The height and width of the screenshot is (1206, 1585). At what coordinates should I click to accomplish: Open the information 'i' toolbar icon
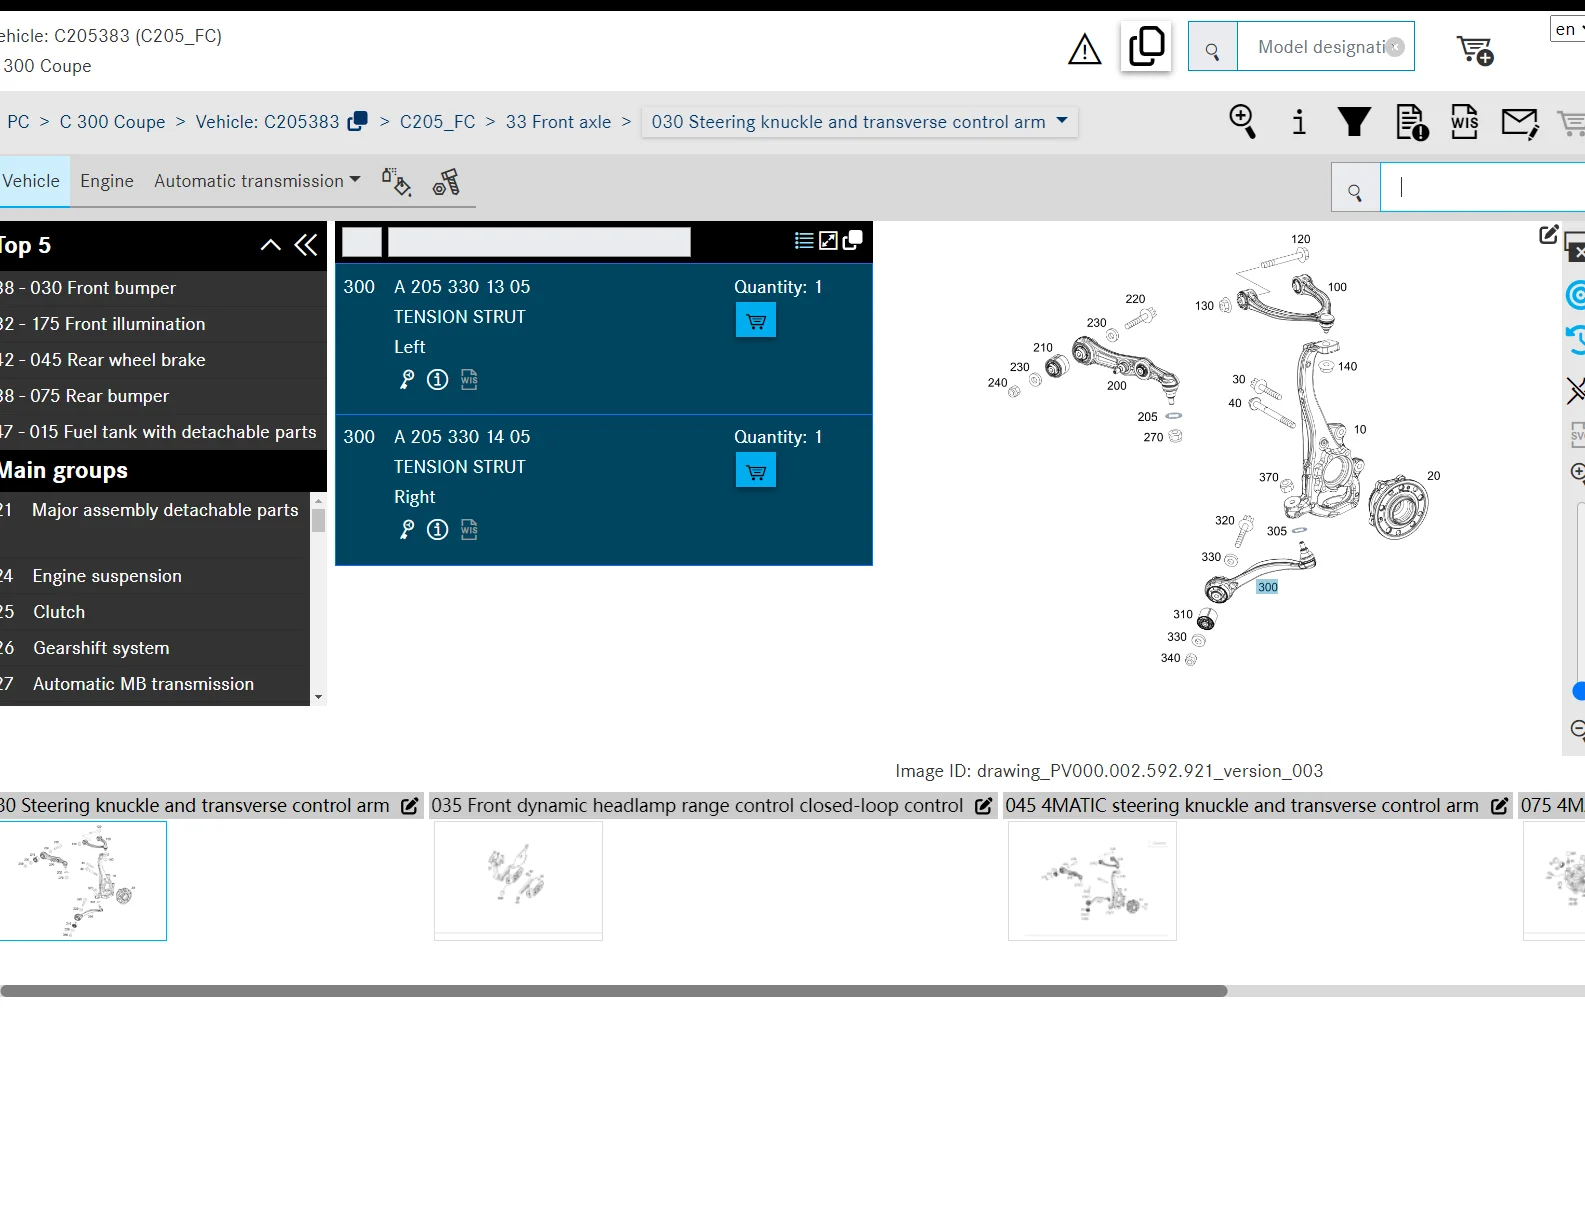tap(1299, 122)
